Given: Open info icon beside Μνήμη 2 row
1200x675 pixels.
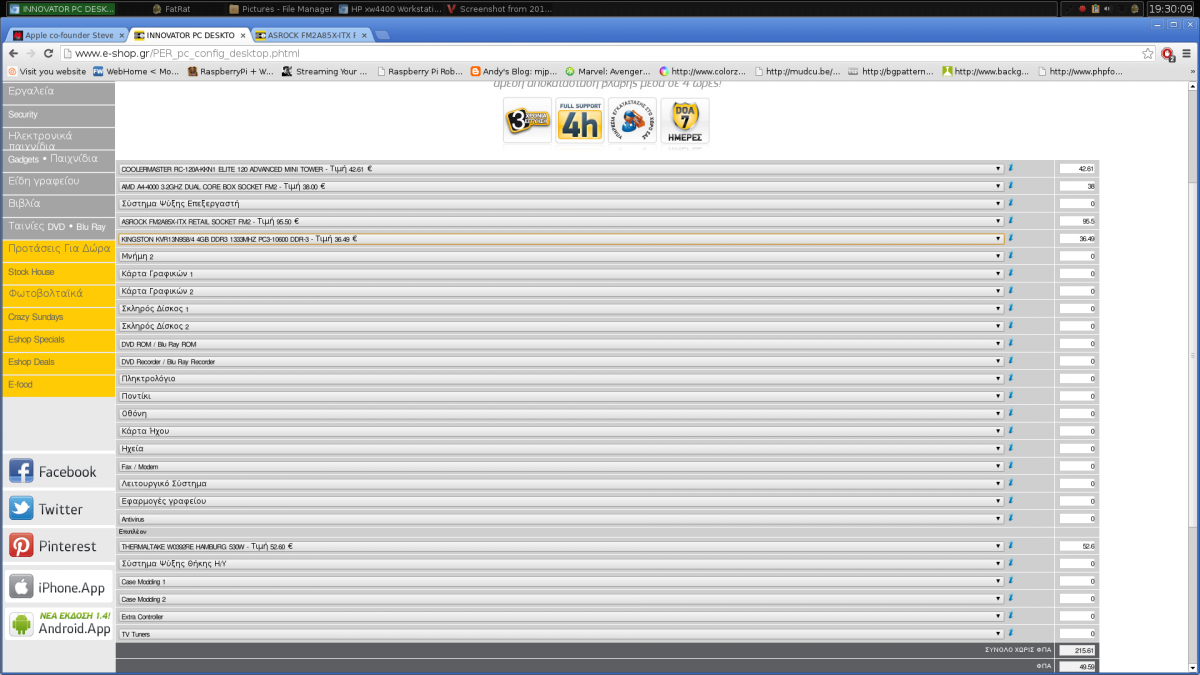Looking at the screenshot, I should [x=1011, y=256].
